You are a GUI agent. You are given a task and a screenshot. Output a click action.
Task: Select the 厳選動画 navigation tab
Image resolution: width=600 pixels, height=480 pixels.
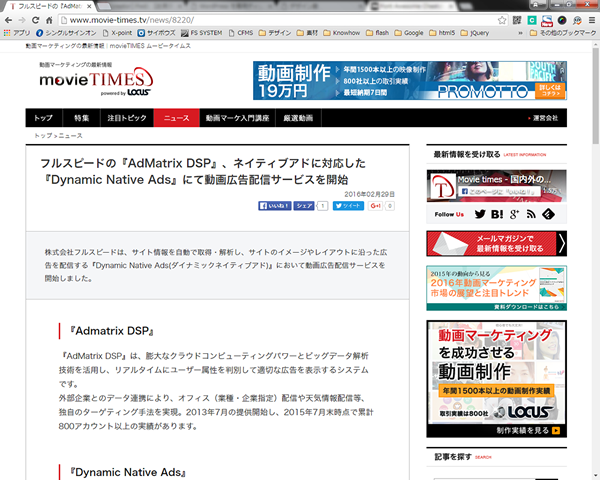click(x=298, y=118)
